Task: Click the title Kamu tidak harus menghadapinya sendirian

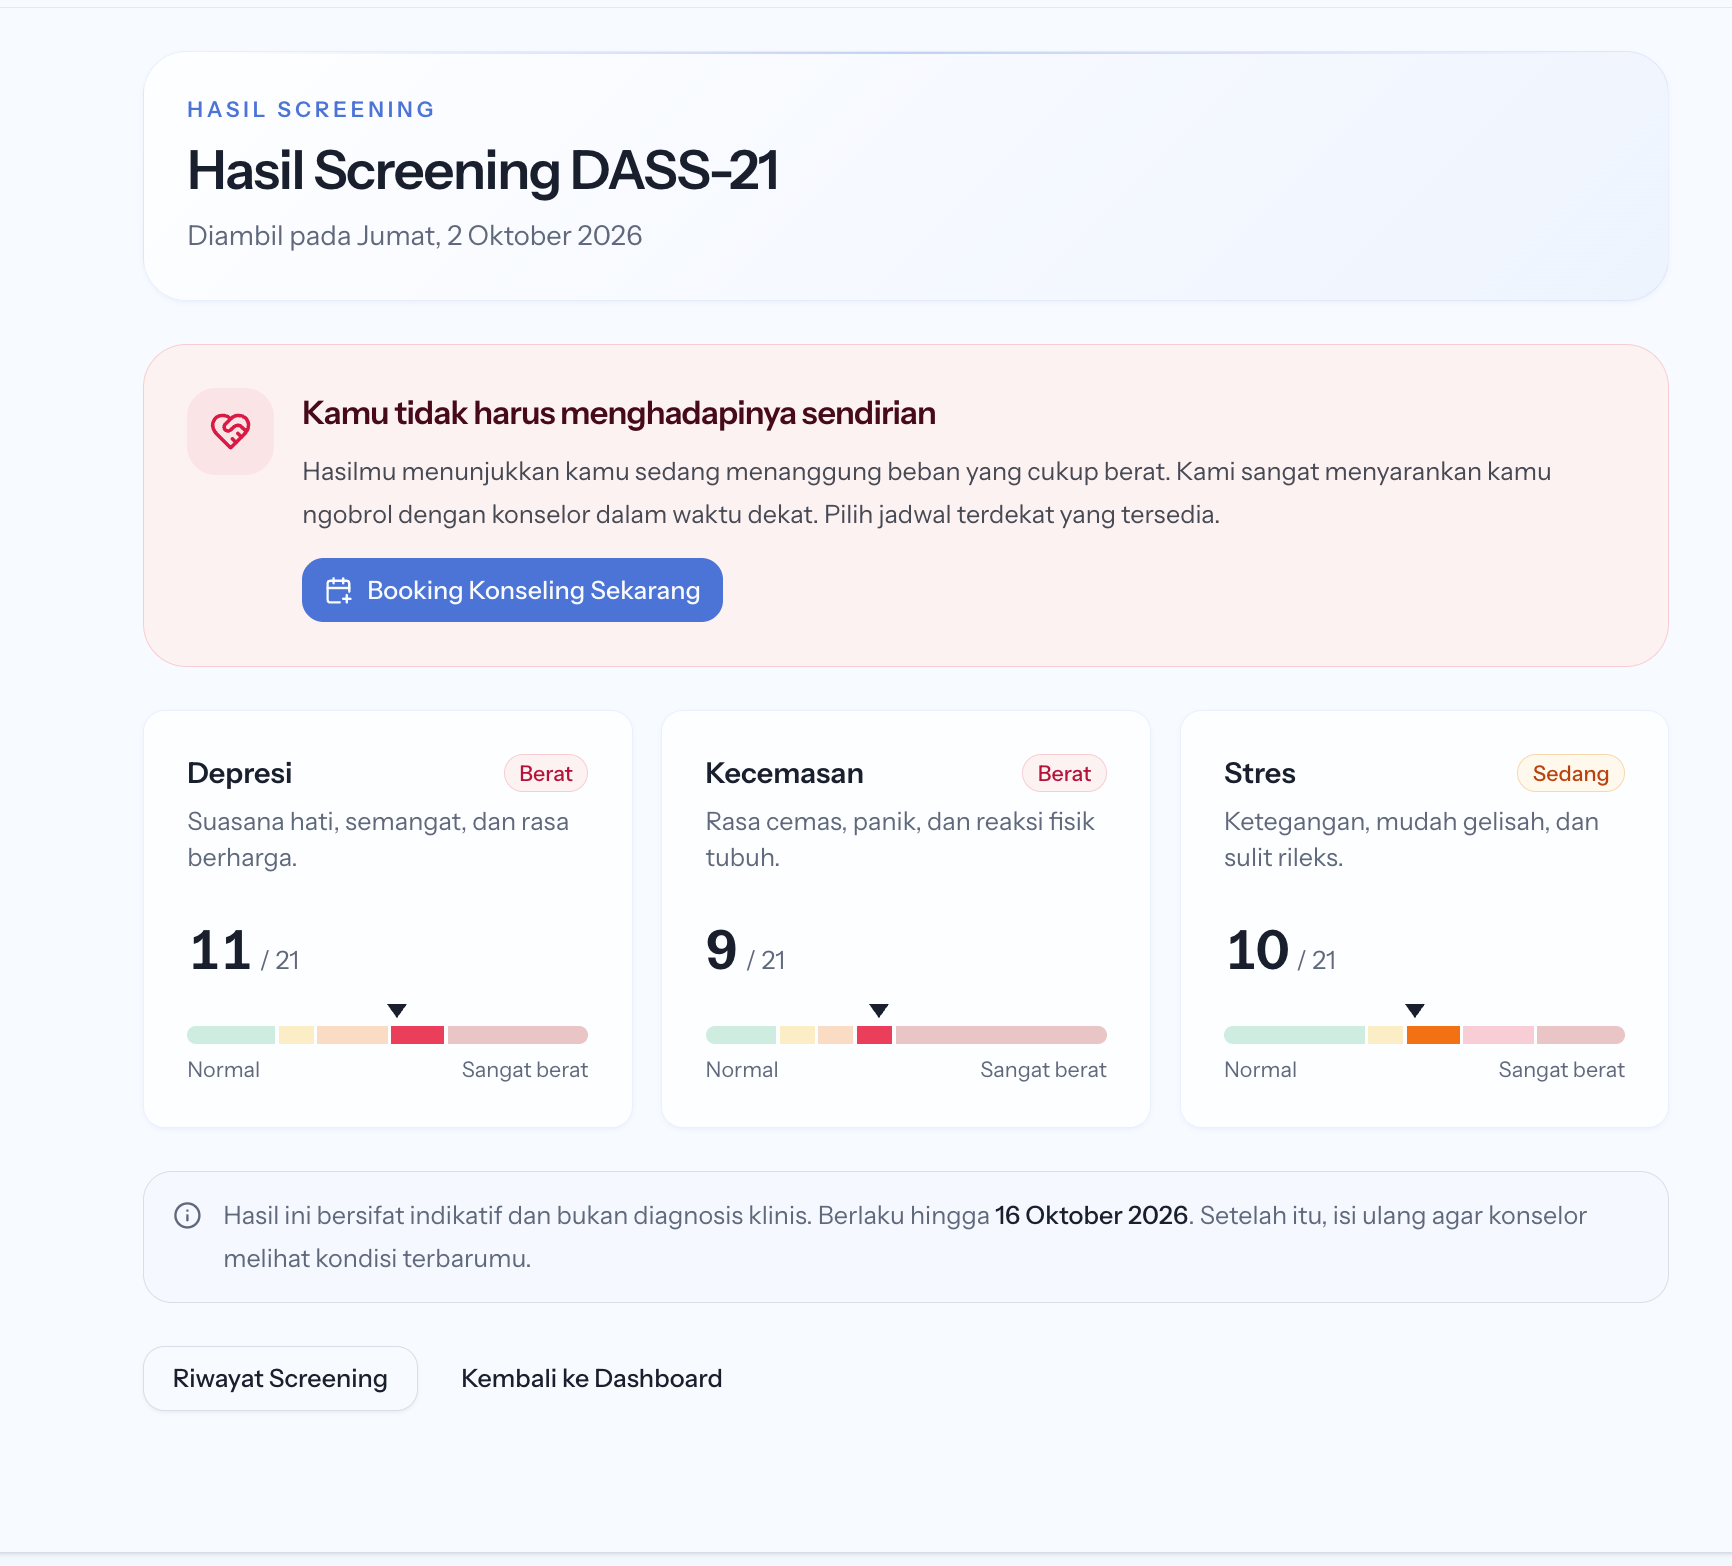Action: 619,413
